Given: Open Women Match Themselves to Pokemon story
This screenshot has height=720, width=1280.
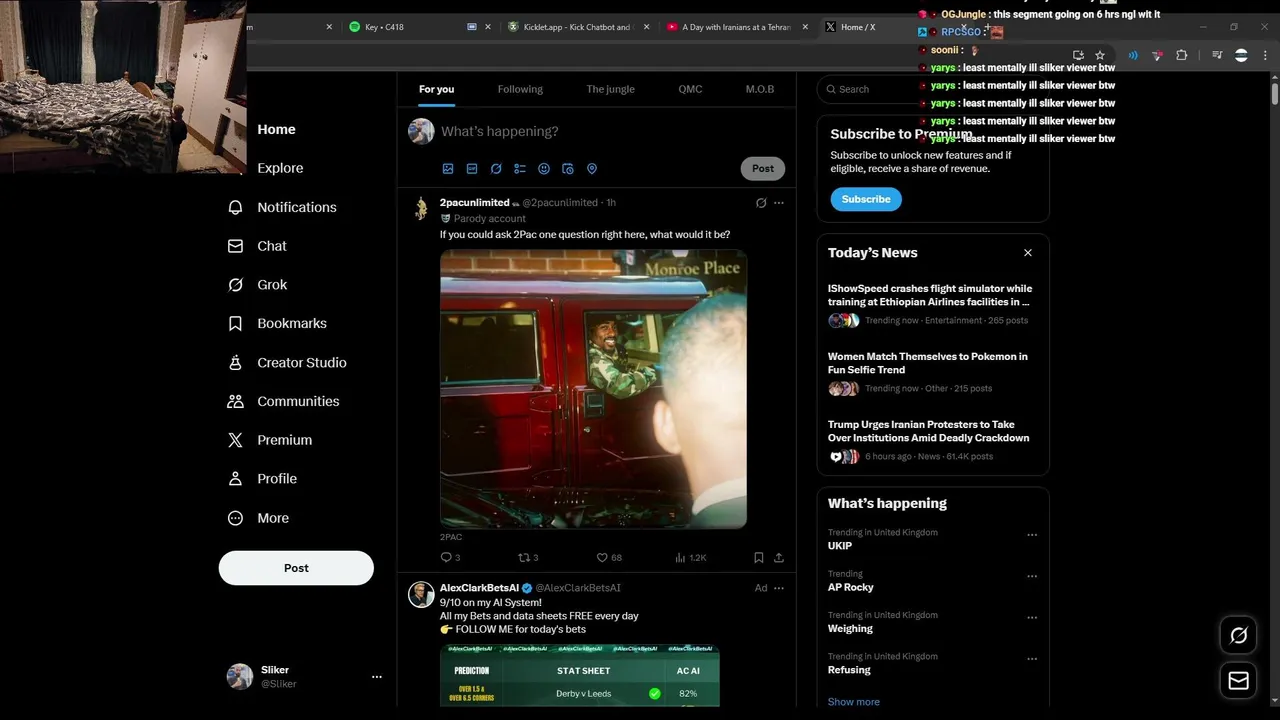Looking at the screenshot, I should coord(928,363).
